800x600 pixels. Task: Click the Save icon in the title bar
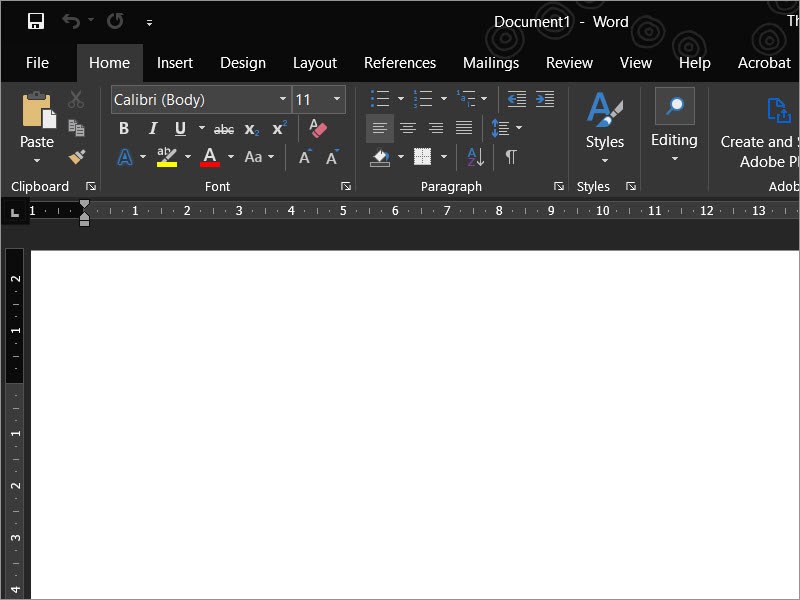coord(36,21)
